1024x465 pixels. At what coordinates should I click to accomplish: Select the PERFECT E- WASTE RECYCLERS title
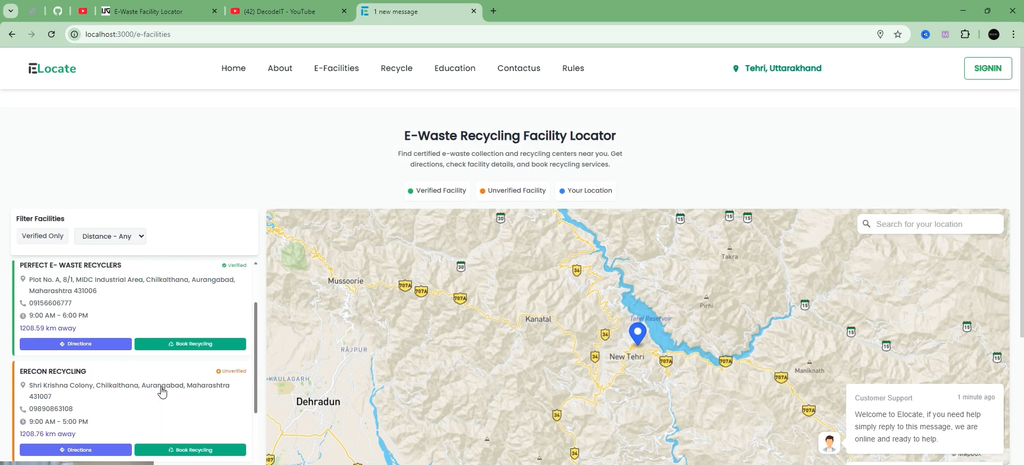(x=71, y=265)
